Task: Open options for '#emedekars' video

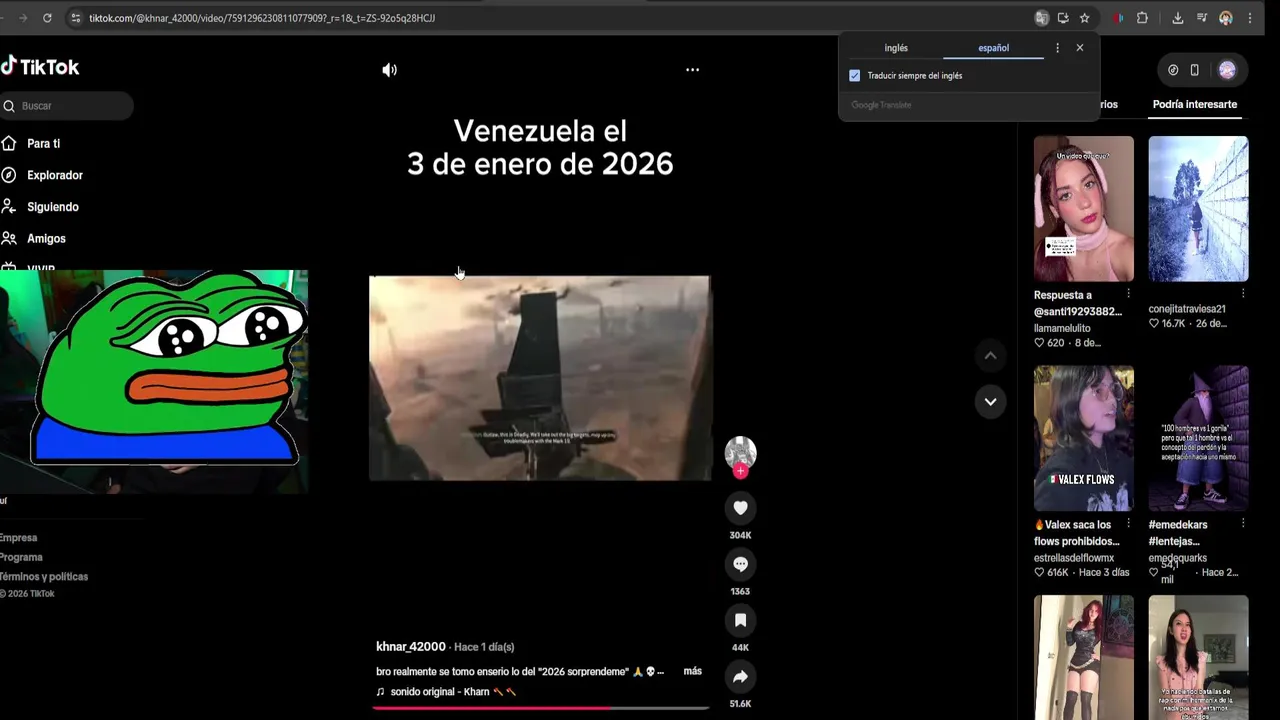Action: click(x=1242, y=523)
